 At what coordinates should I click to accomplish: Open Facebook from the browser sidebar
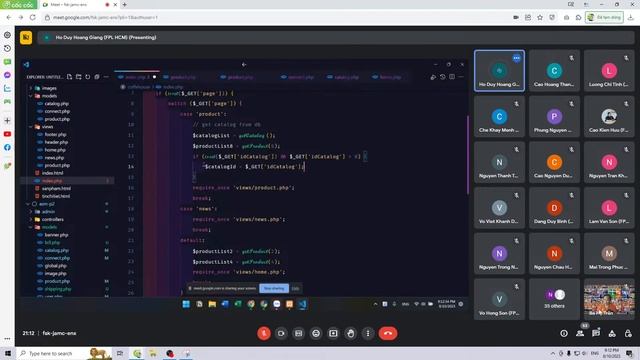coord(7,147)
